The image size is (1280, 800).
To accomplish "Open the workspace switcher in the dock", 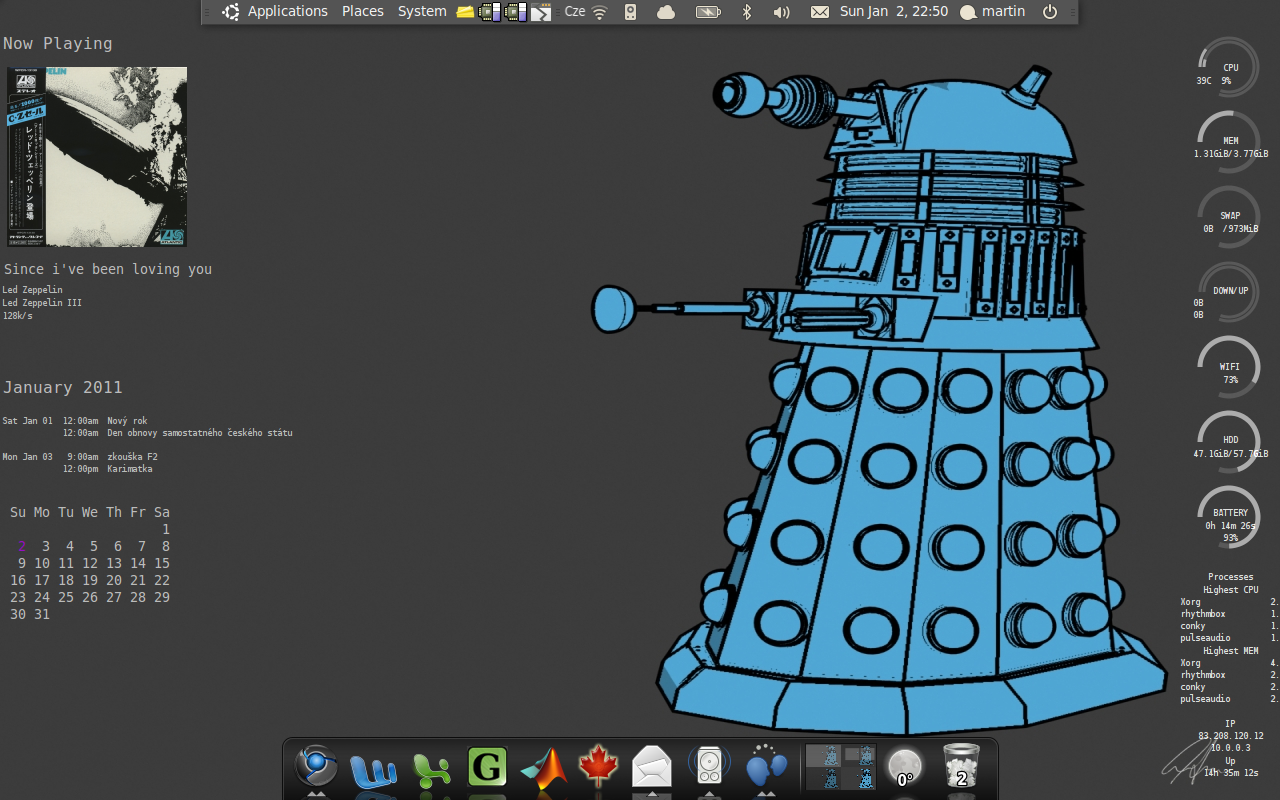I will pos(841,767).
